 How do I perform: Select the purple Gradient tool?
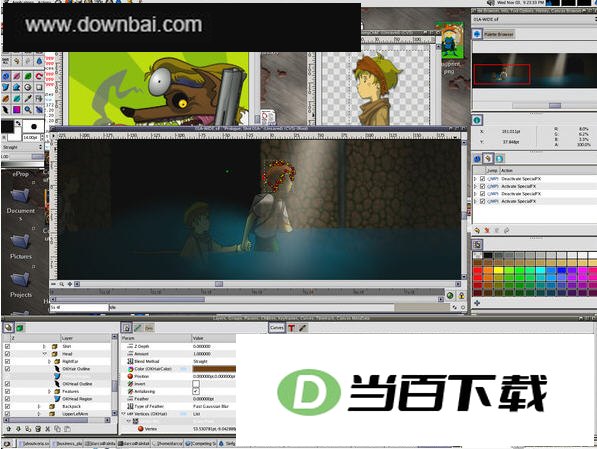[17, 110]
